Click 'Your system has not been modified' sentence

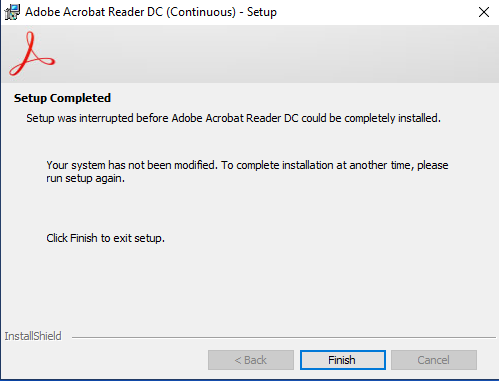click(x=132, y=165)
